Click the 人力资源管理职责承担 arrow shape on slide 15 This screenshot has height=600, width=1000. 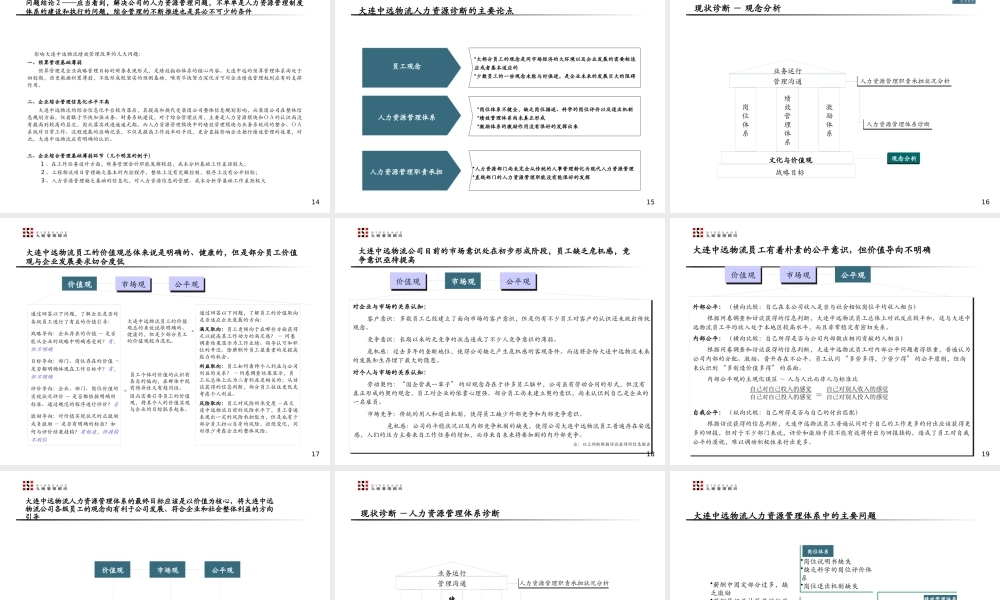coord(411,171)
